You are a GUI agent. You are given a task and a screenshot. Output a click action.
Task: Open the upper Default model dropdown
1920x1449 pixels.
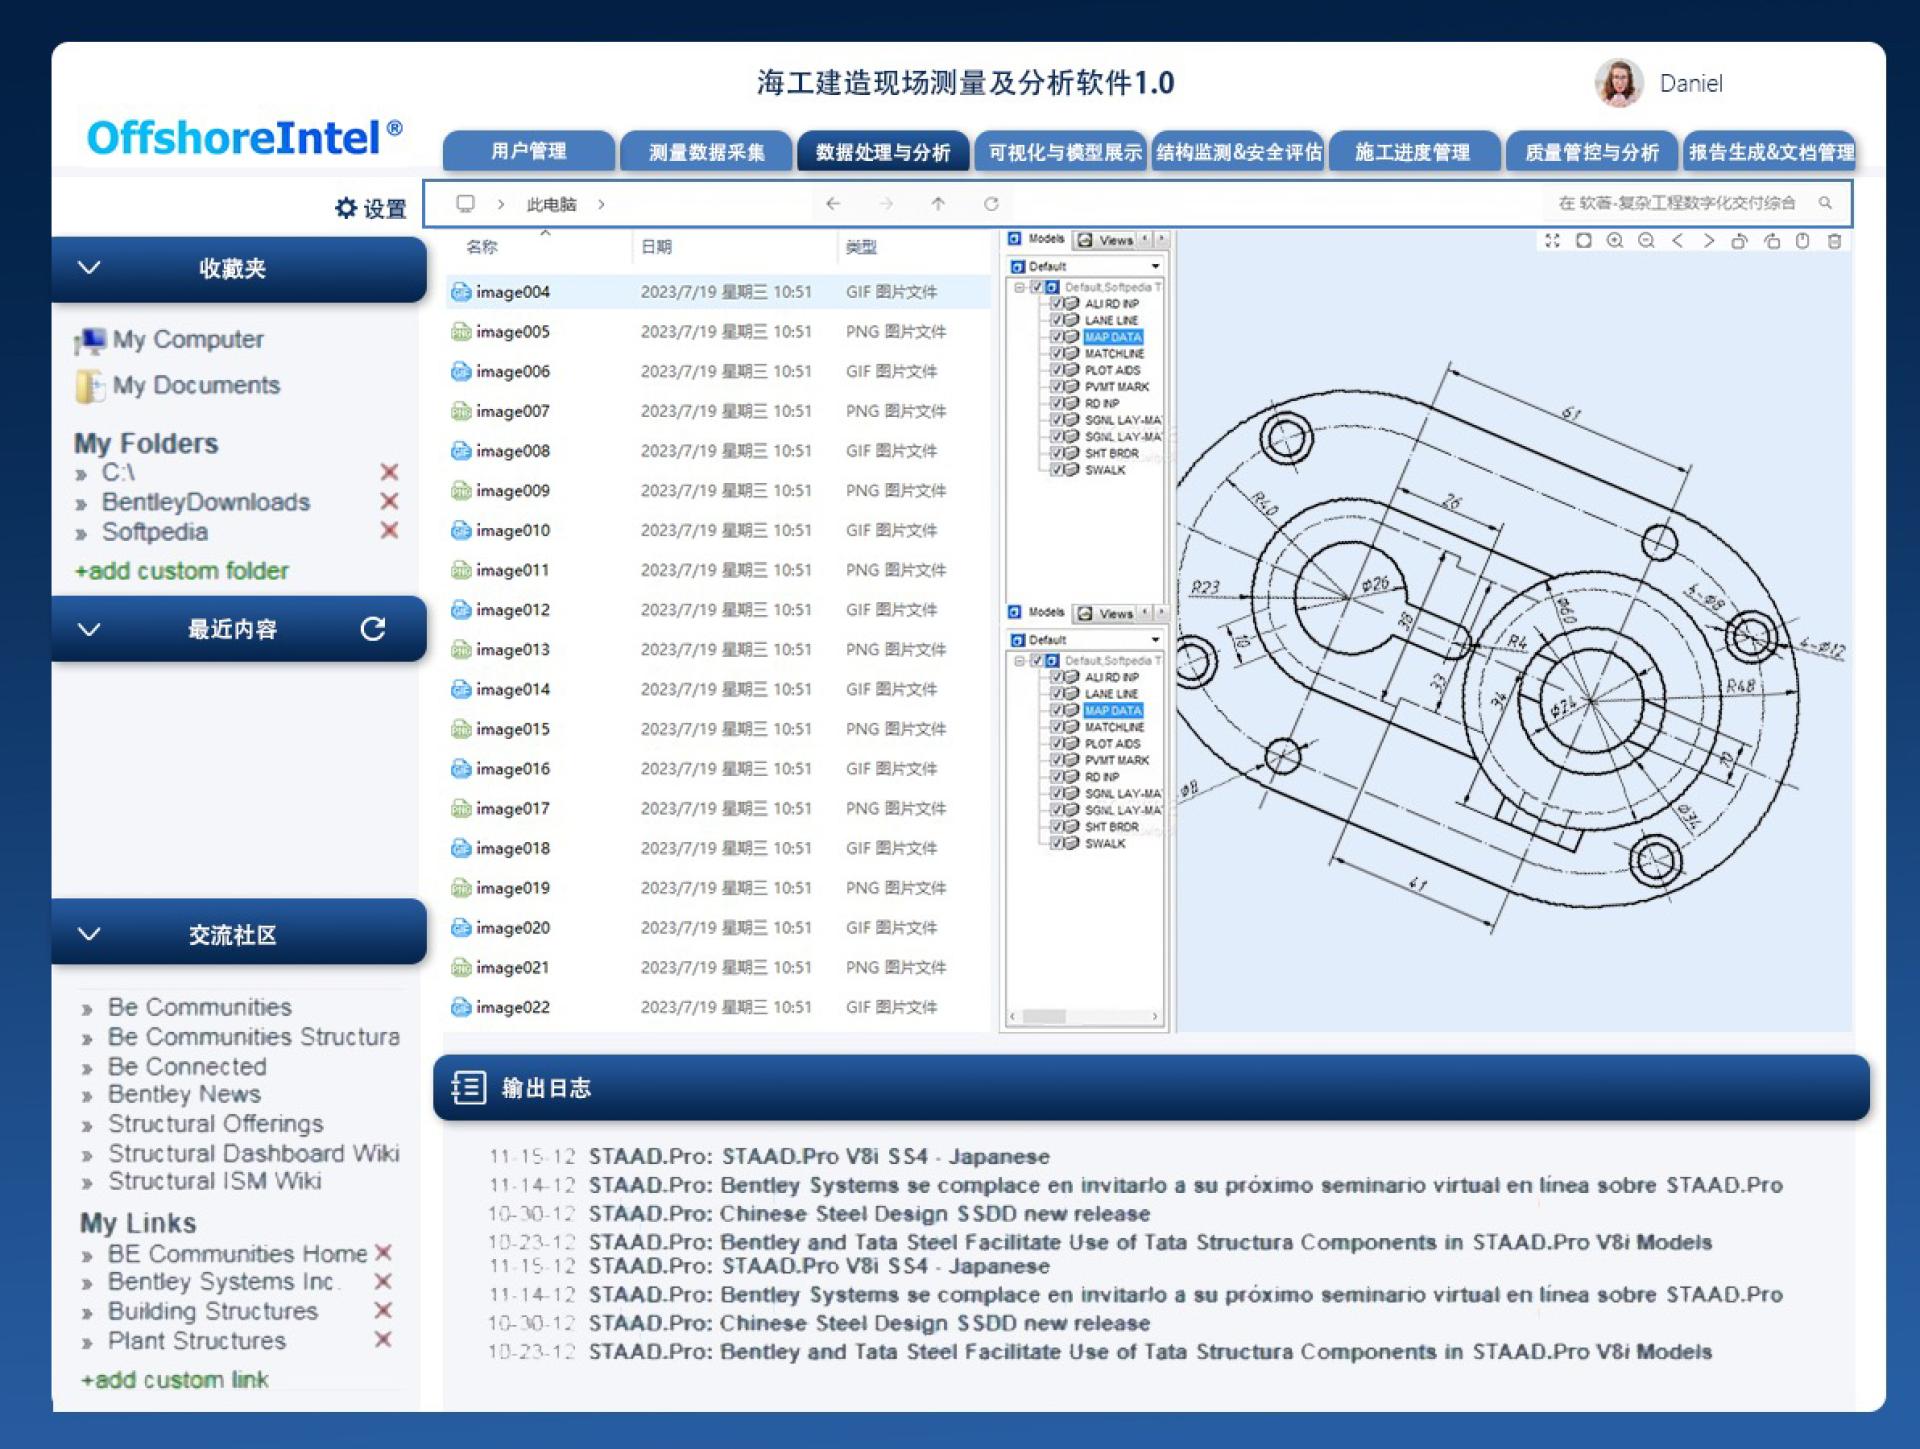tap(1155, 267)
